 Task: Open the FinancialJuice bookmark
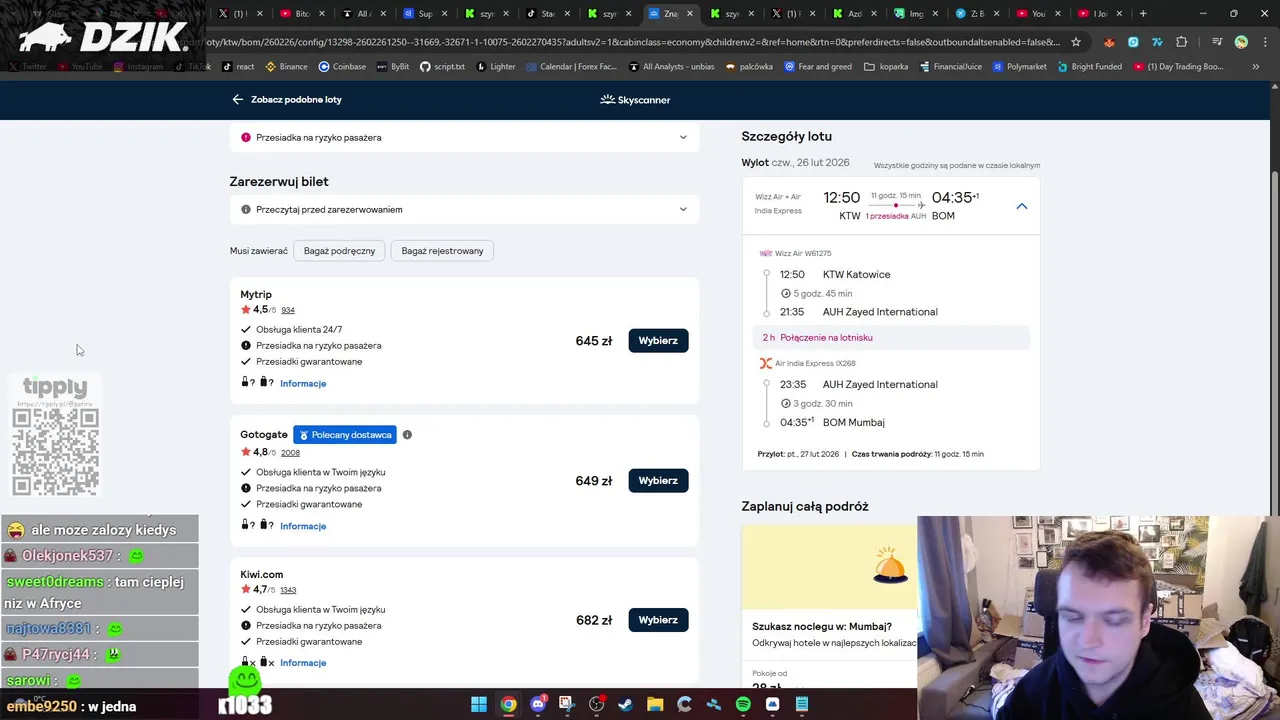pos(952,67)
